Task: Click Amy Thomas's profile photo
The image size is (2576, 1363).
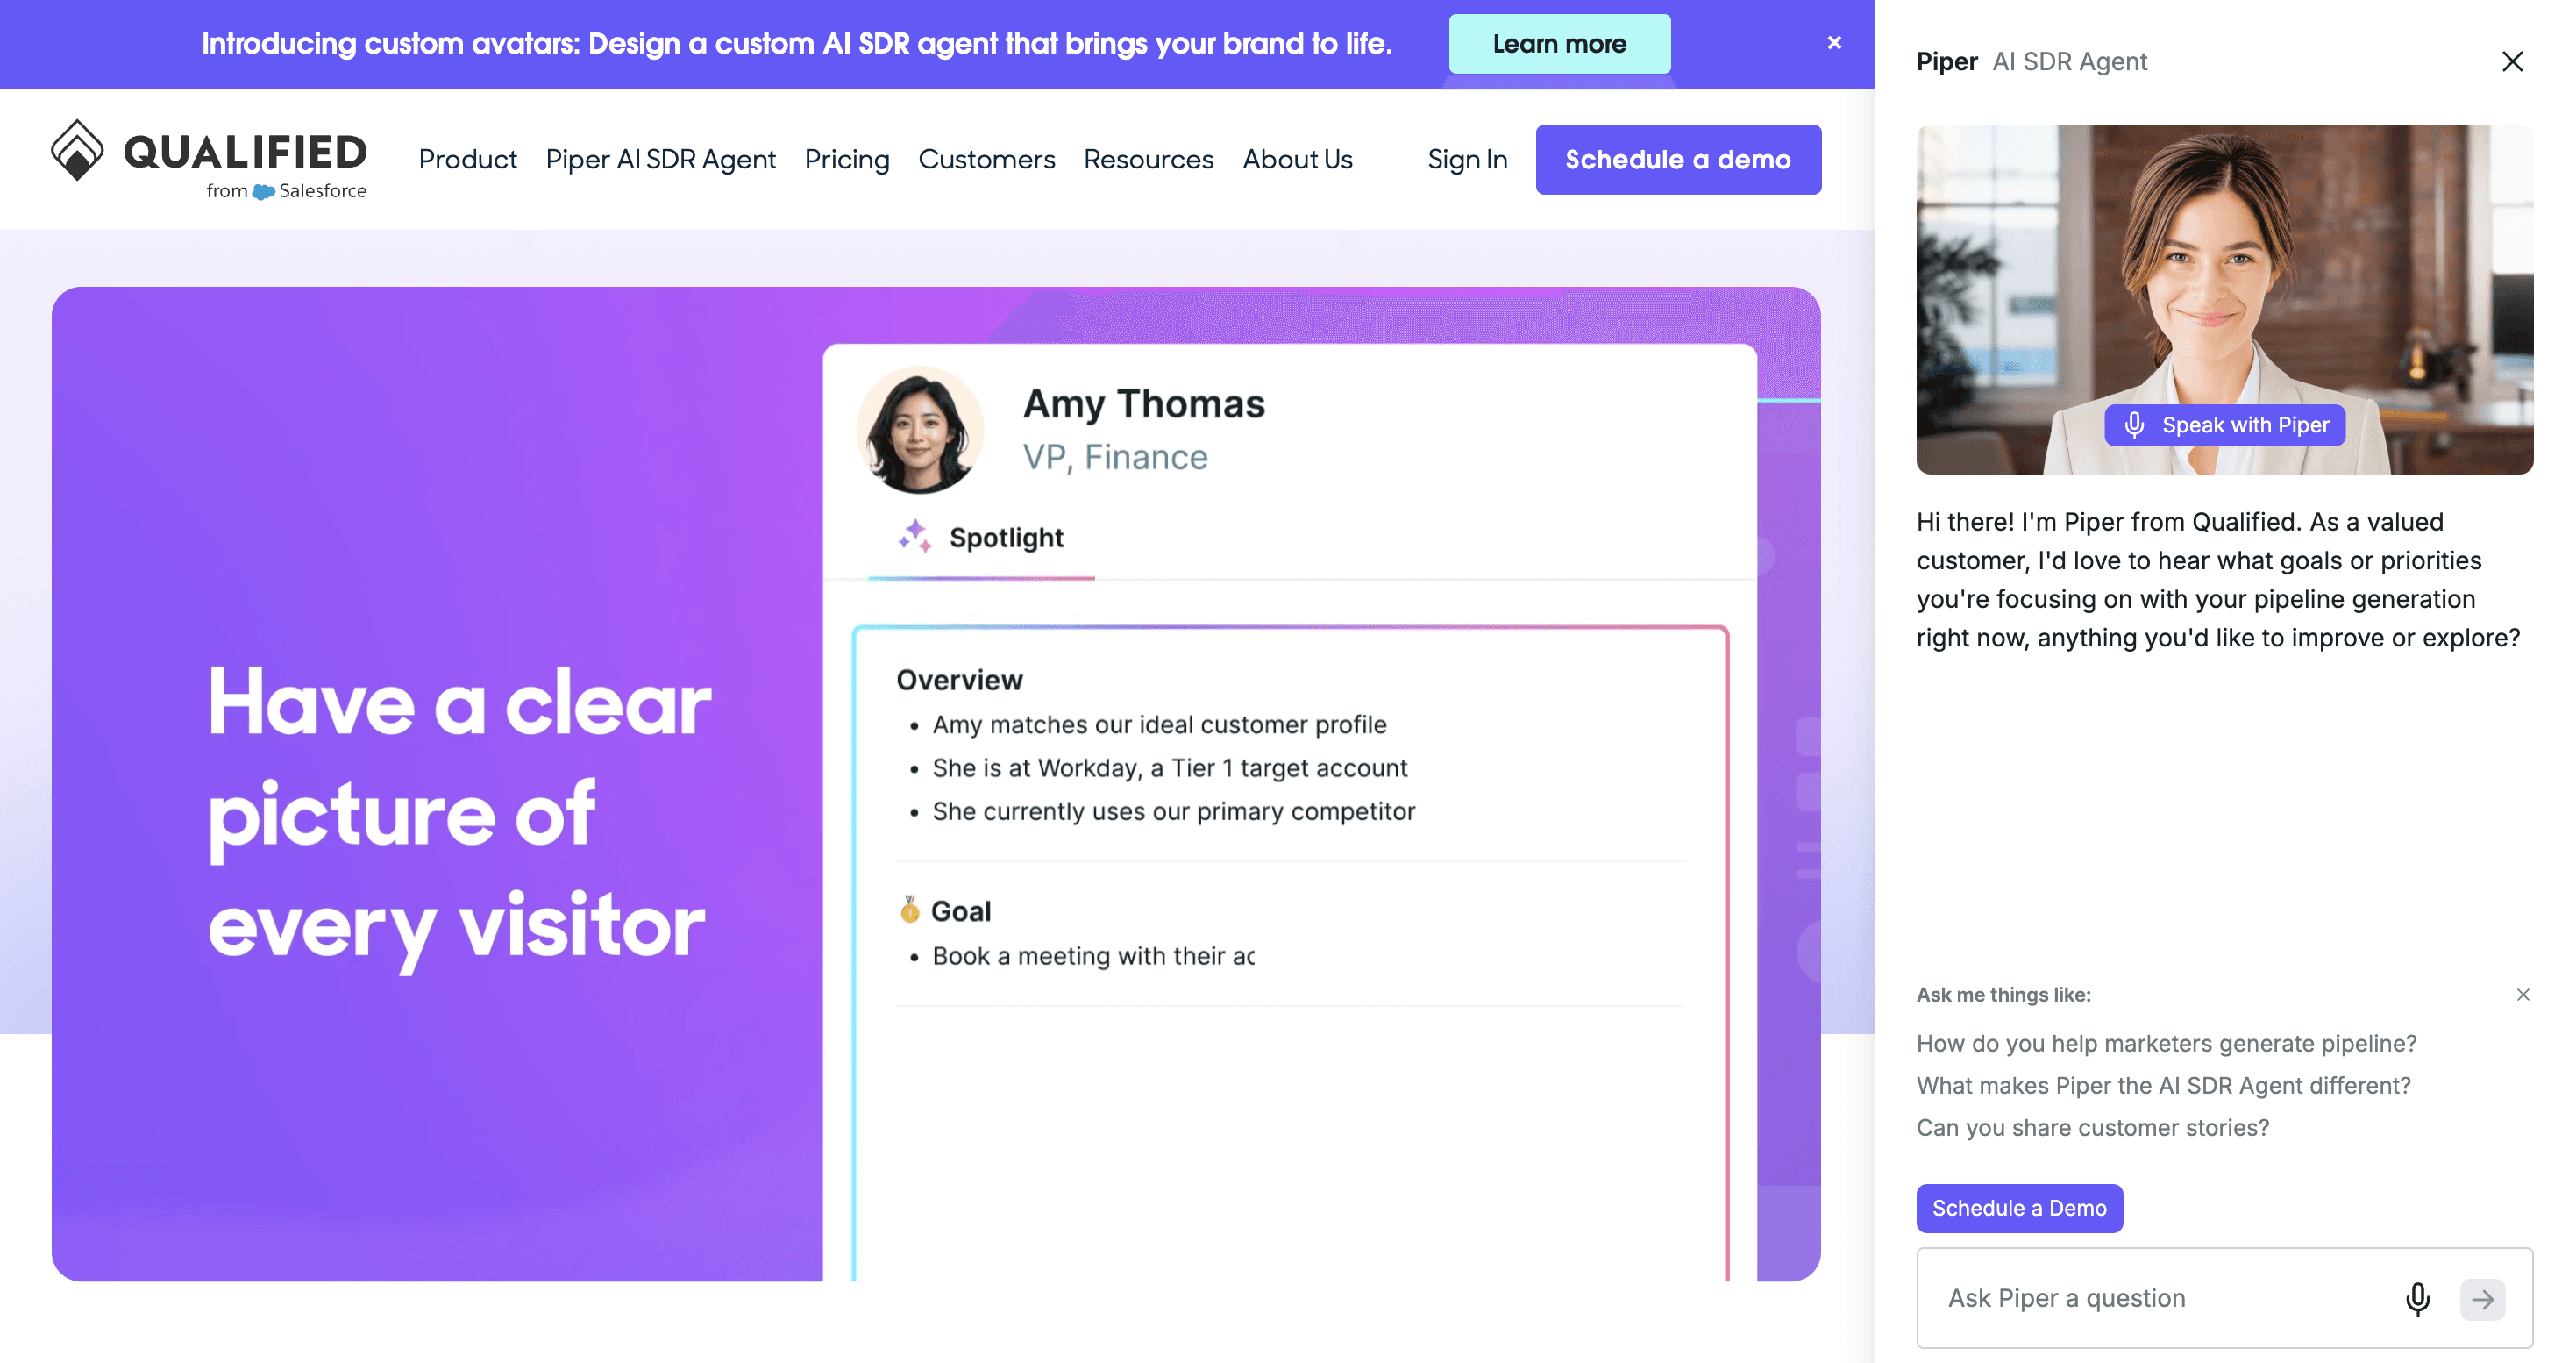Action: coord(920,430)
